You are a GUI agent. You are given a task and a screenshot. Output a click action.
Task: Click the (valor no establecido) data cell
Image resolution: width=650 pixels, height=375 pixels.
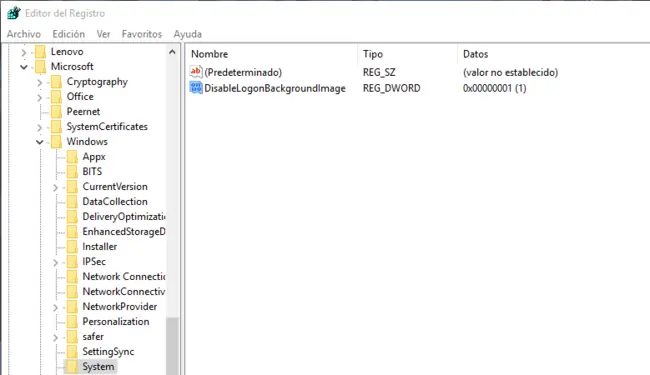point(510,72)
